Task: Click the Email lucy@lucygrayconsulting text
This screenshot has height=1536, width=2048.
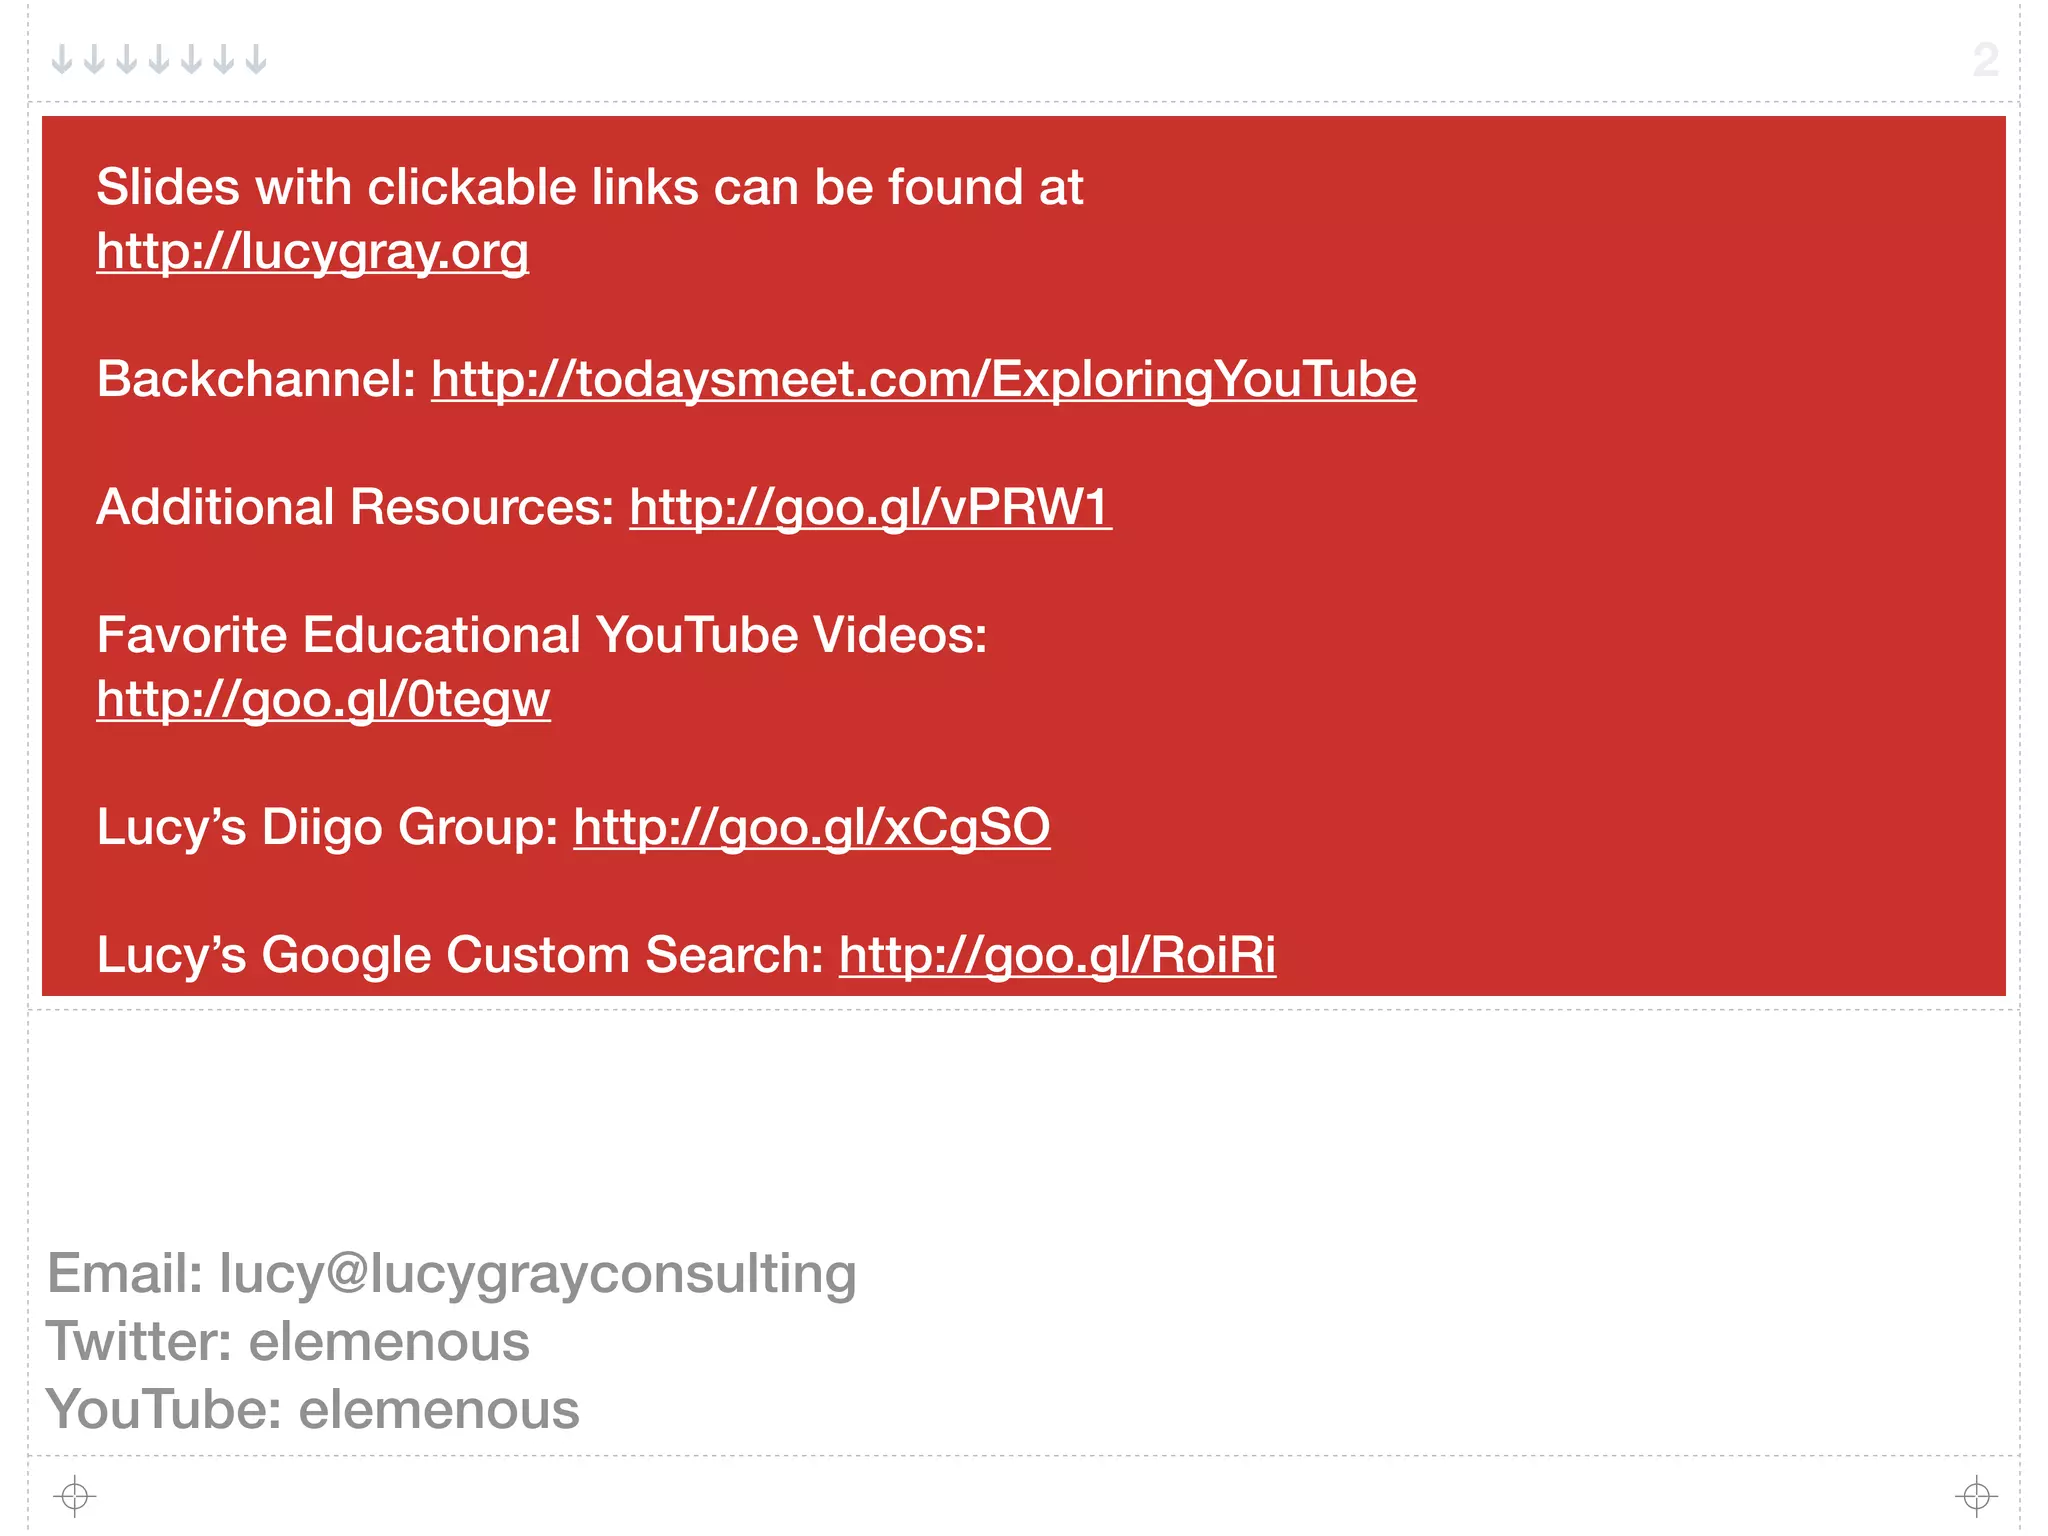Action: pyautogui.click(x=451, y=1274)
